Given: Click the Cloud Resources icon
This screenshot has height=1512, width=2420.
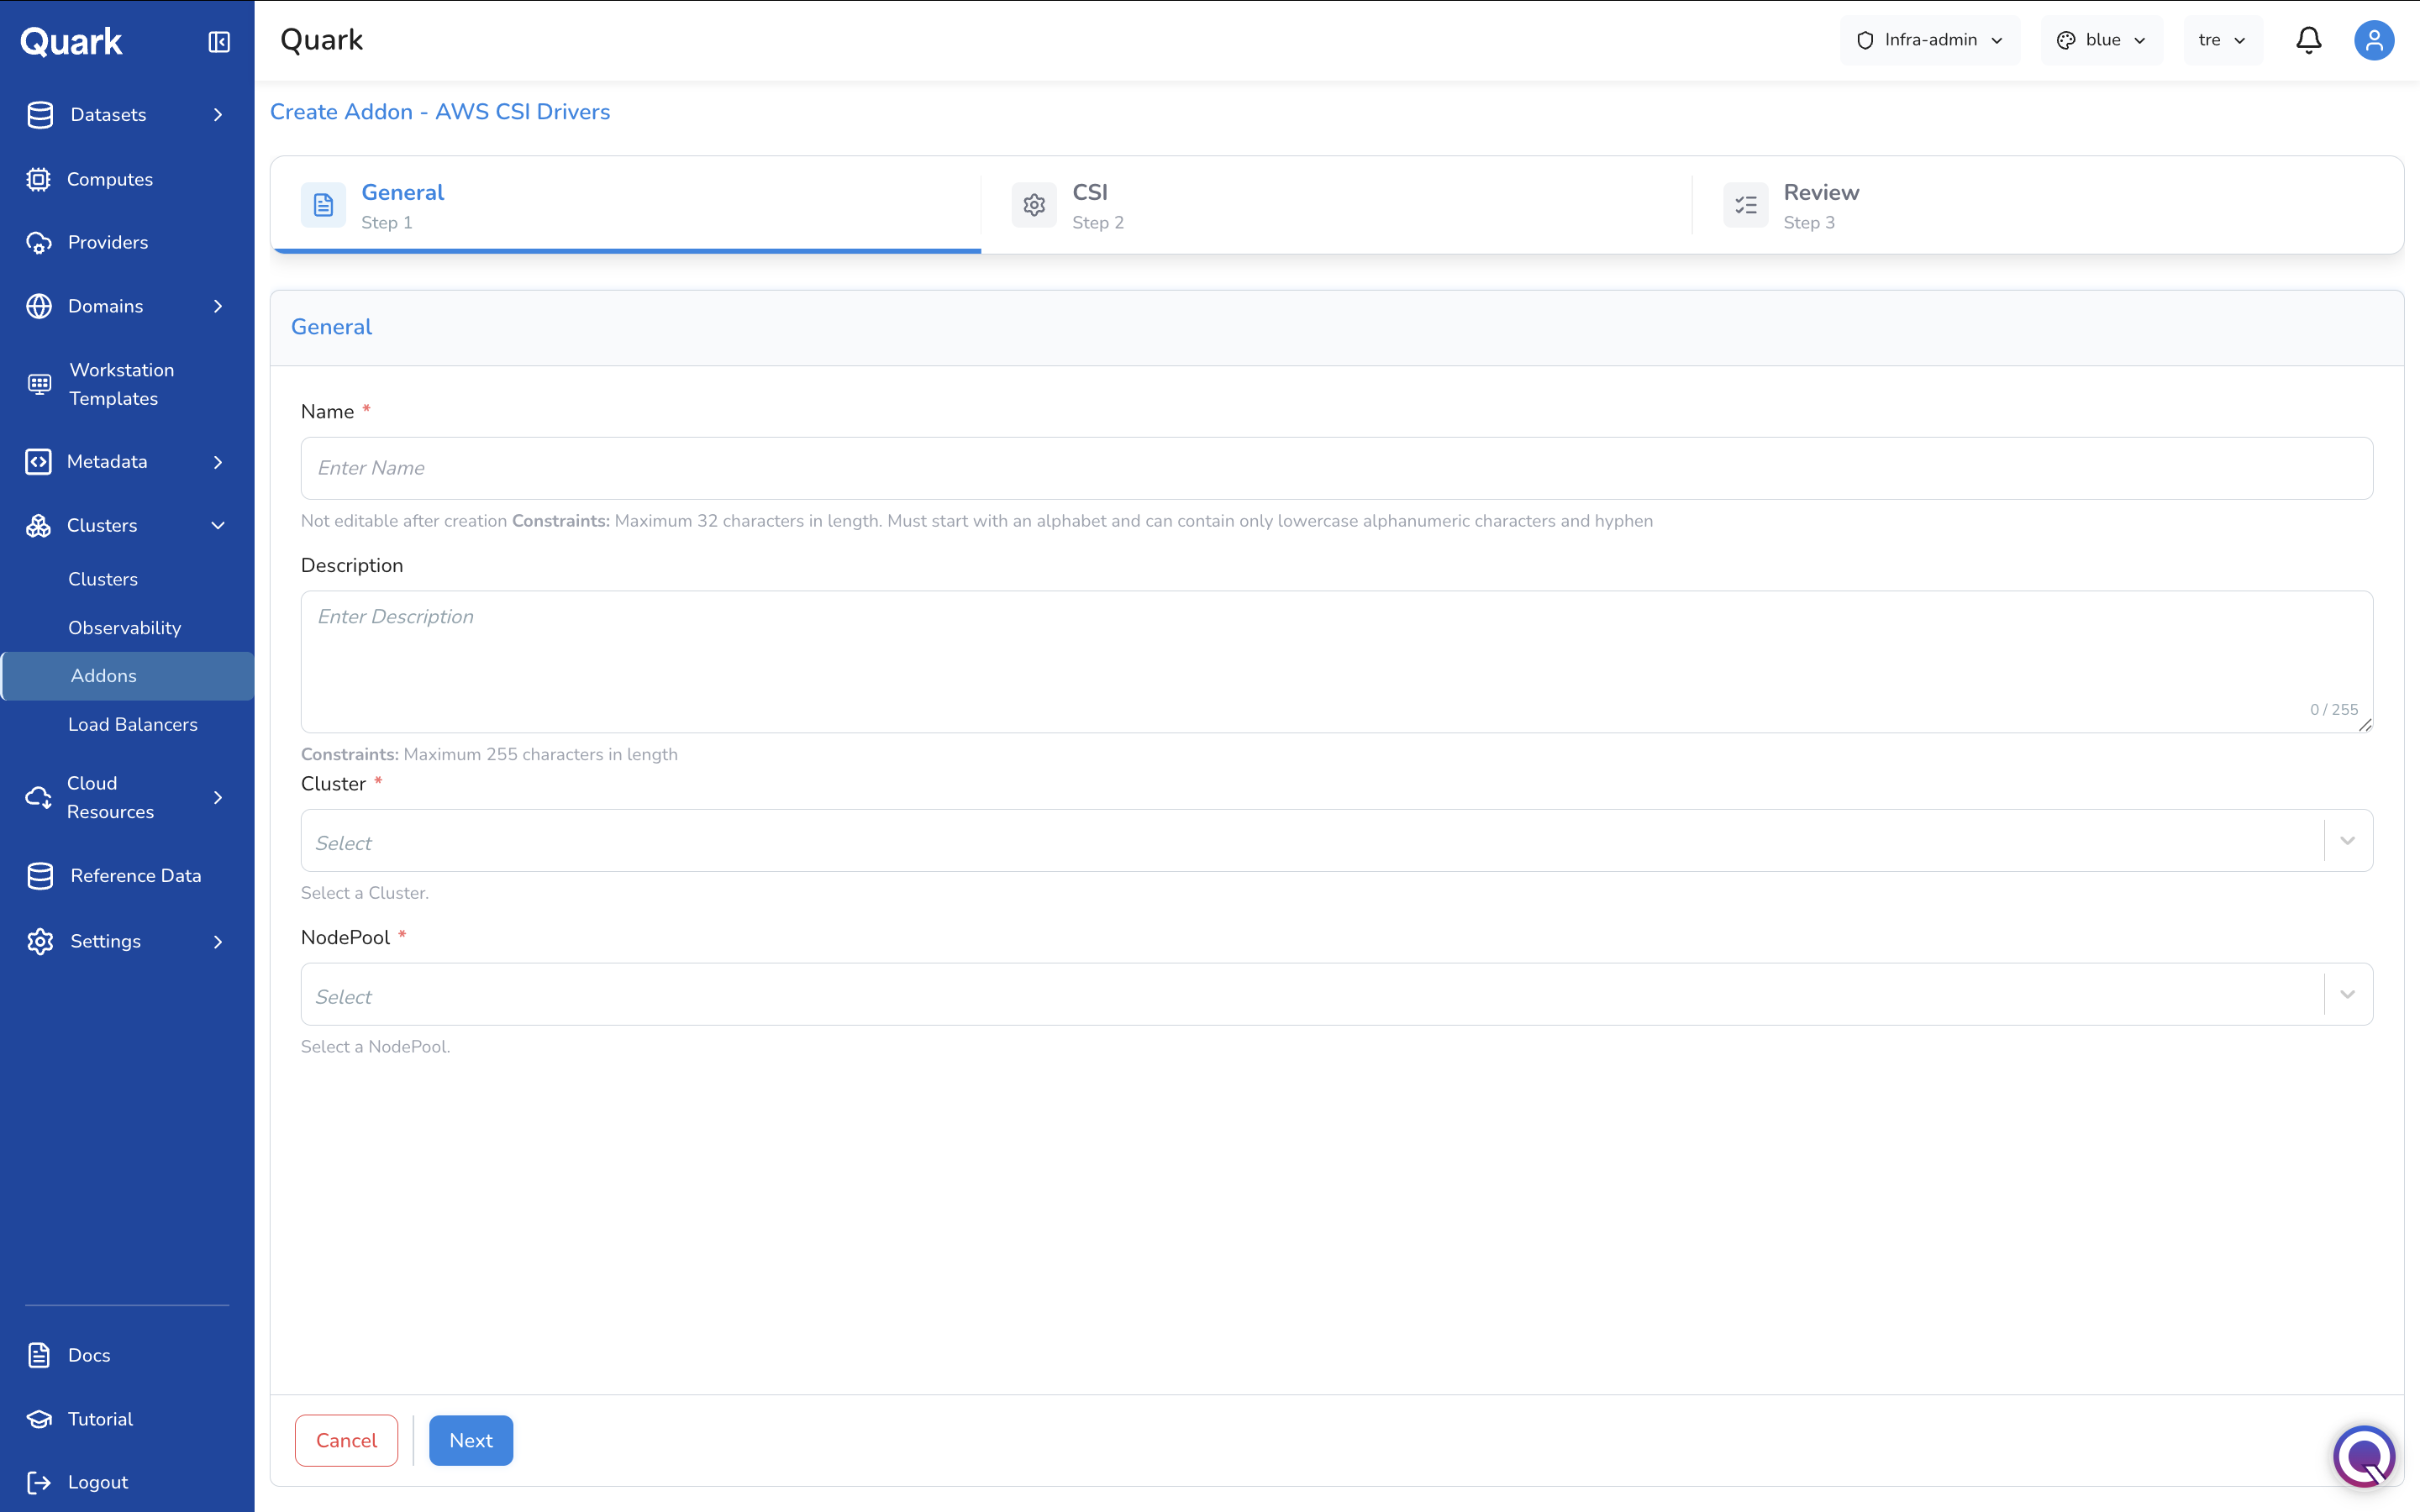Looking at the screenshot, I should click(x=38, y=798).
